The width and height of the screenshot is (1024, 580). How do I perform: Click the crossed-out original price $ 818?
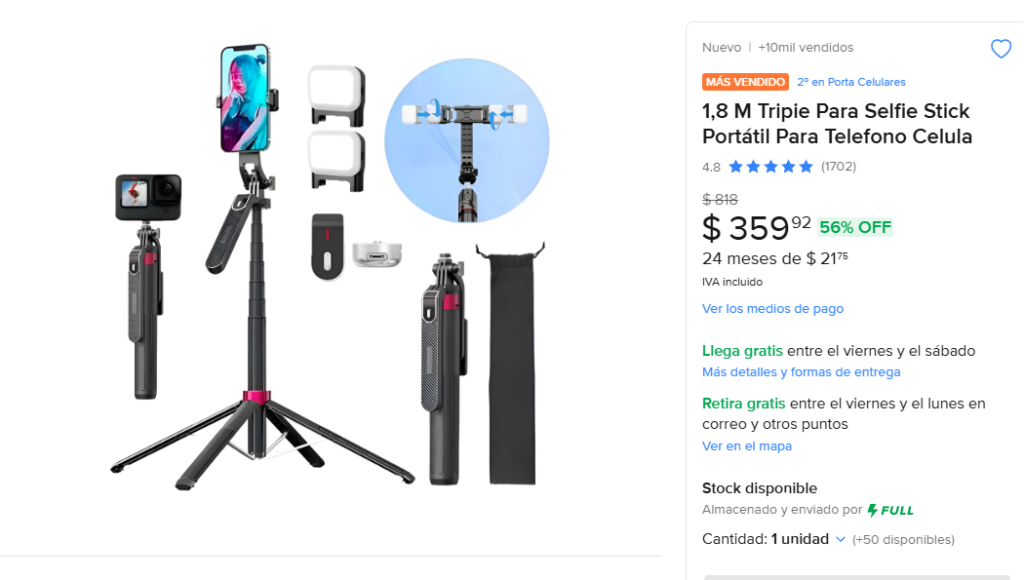(x=720, y=199)
